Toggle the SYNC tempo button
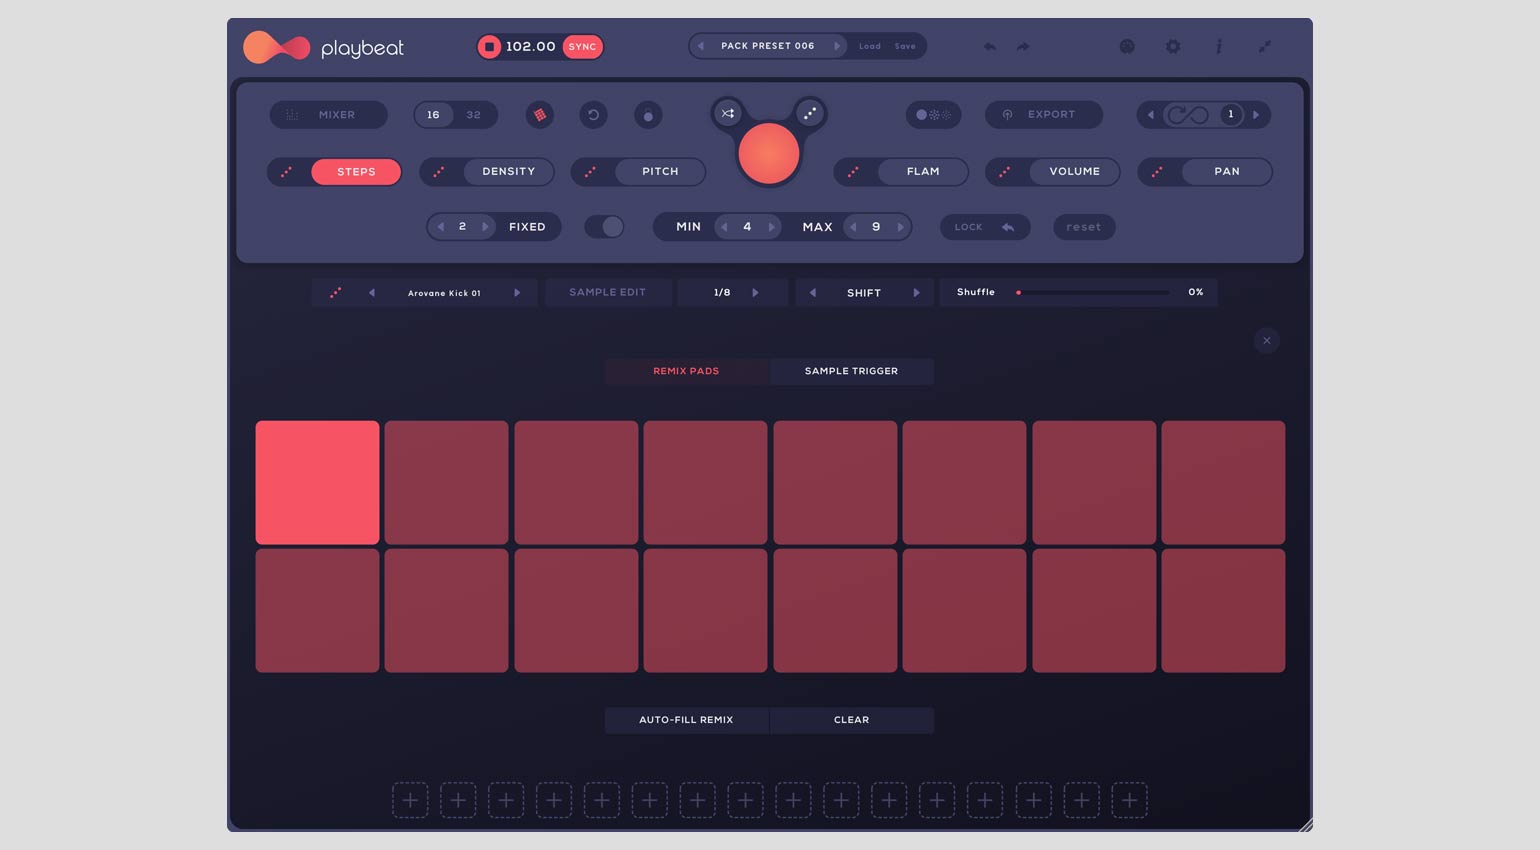 coord(582,47)
